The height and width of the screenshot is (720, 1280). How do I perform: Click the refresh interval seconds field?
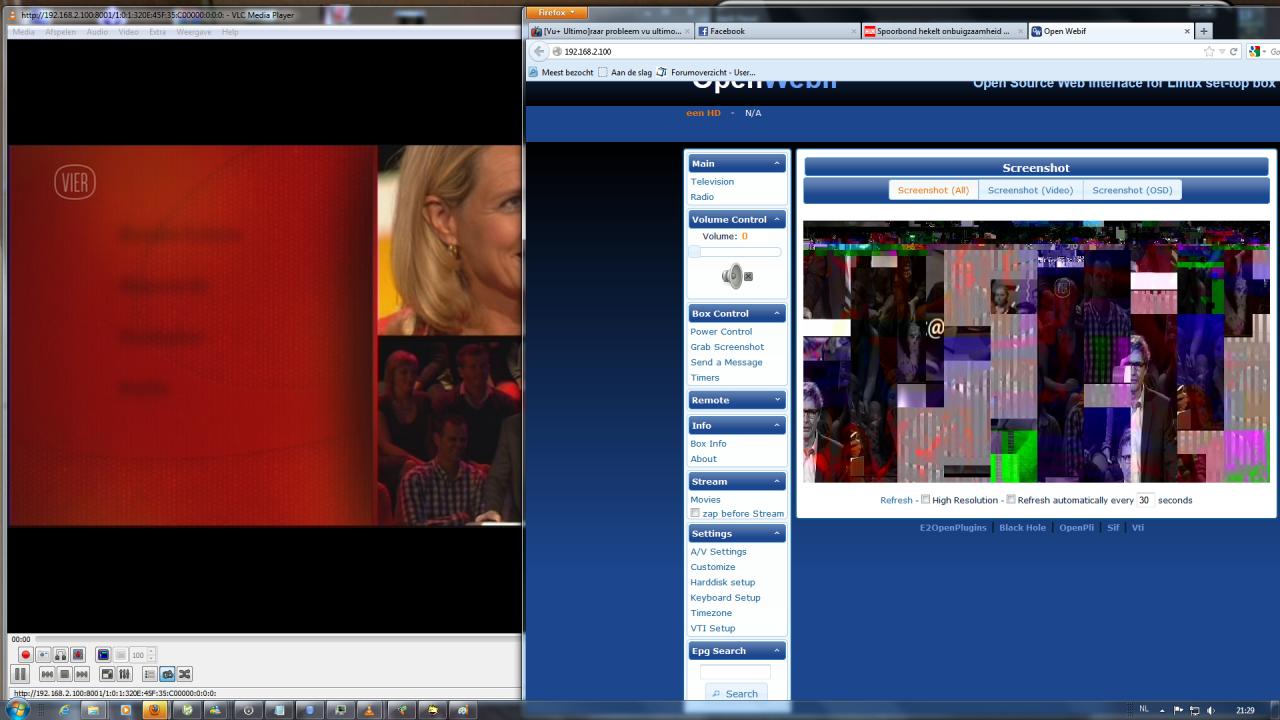[x=1145, y=500]
